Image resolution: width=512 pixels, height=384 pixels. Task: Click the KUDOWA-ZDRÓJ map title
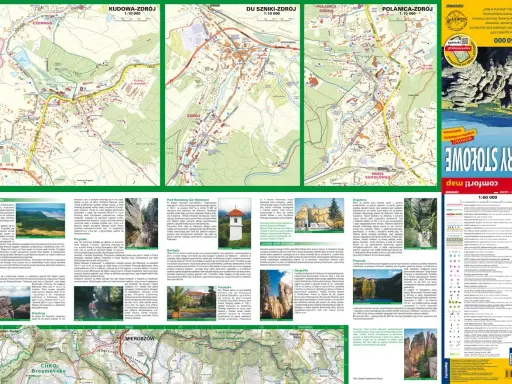pyautogui.click(x=132, y=9)
